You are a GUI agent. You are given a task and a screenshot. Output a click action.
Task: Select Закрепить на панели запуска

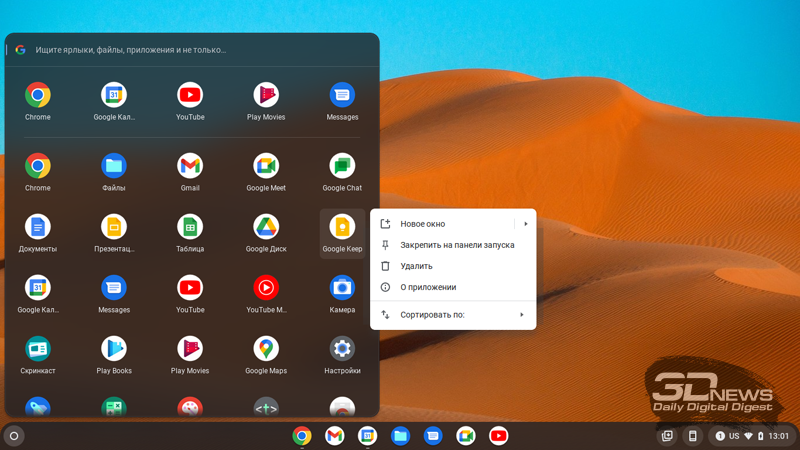457,245
